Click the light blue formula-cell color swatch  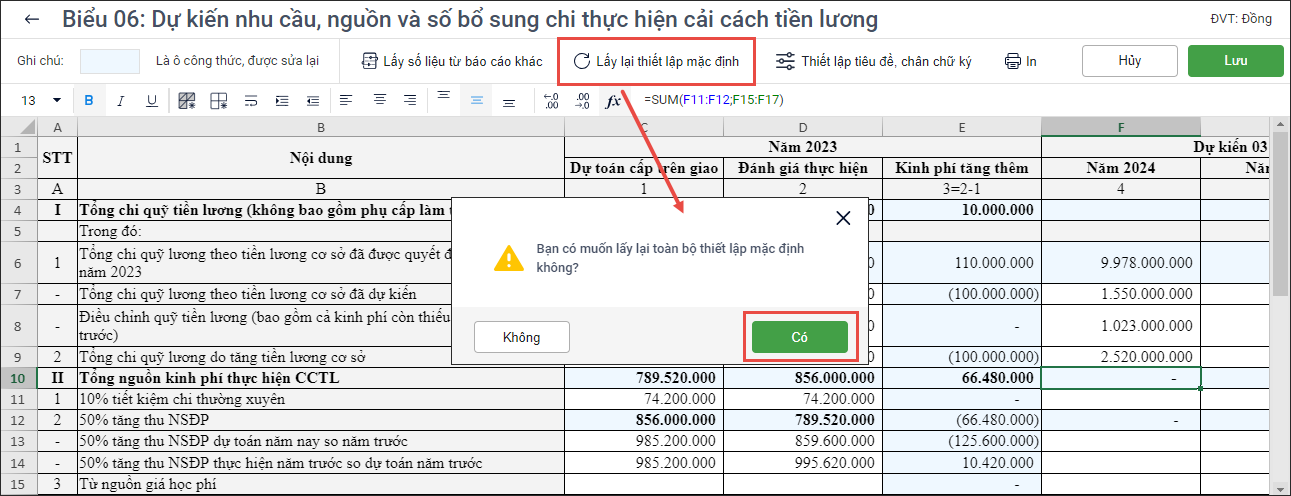[x=110, y=61]
